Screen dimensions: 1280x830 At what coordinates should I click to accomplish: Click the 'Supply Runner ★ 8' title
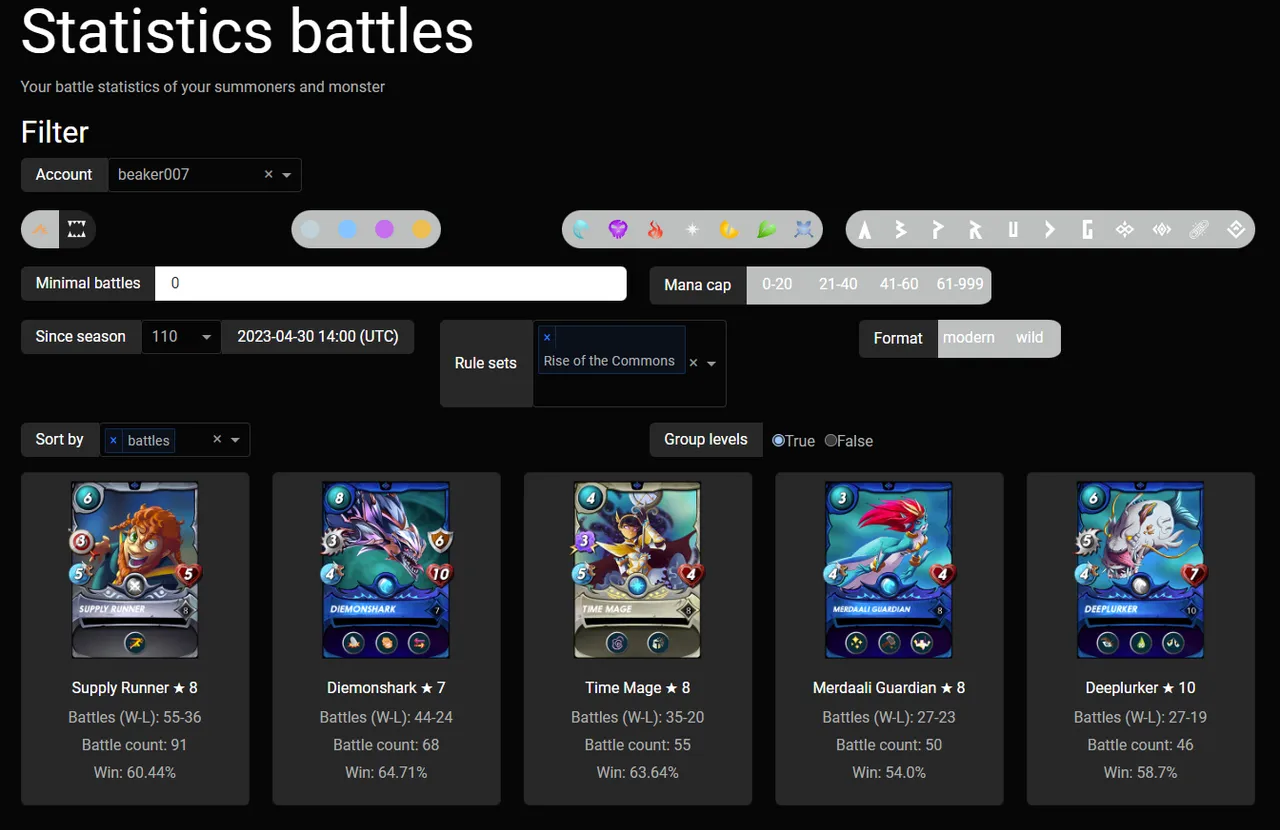(x=135, y=688)
